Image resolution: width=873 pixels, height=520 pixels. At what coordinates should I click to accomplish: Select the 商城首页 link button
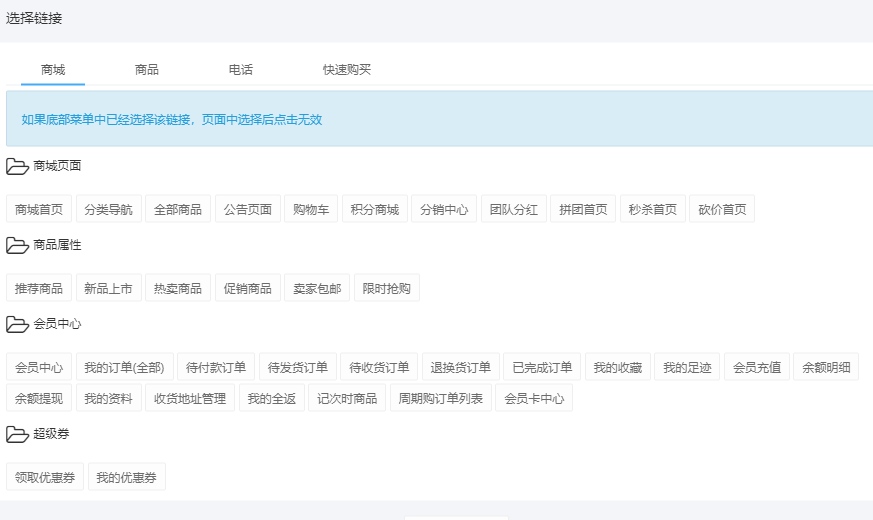point(39,209)
